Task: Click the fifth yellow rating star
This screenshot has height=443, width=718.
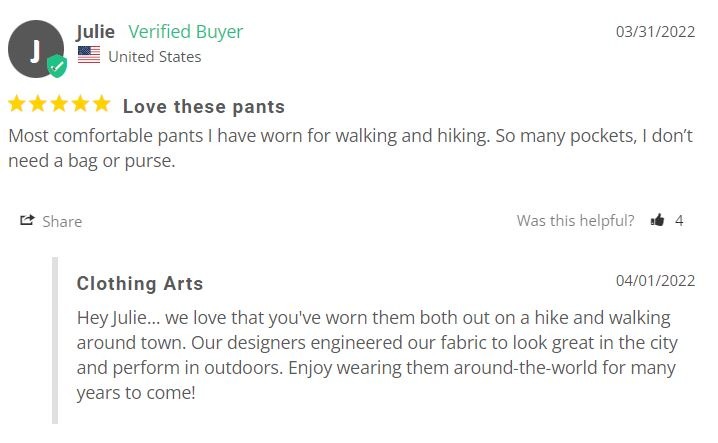Action: pos(102,104)
